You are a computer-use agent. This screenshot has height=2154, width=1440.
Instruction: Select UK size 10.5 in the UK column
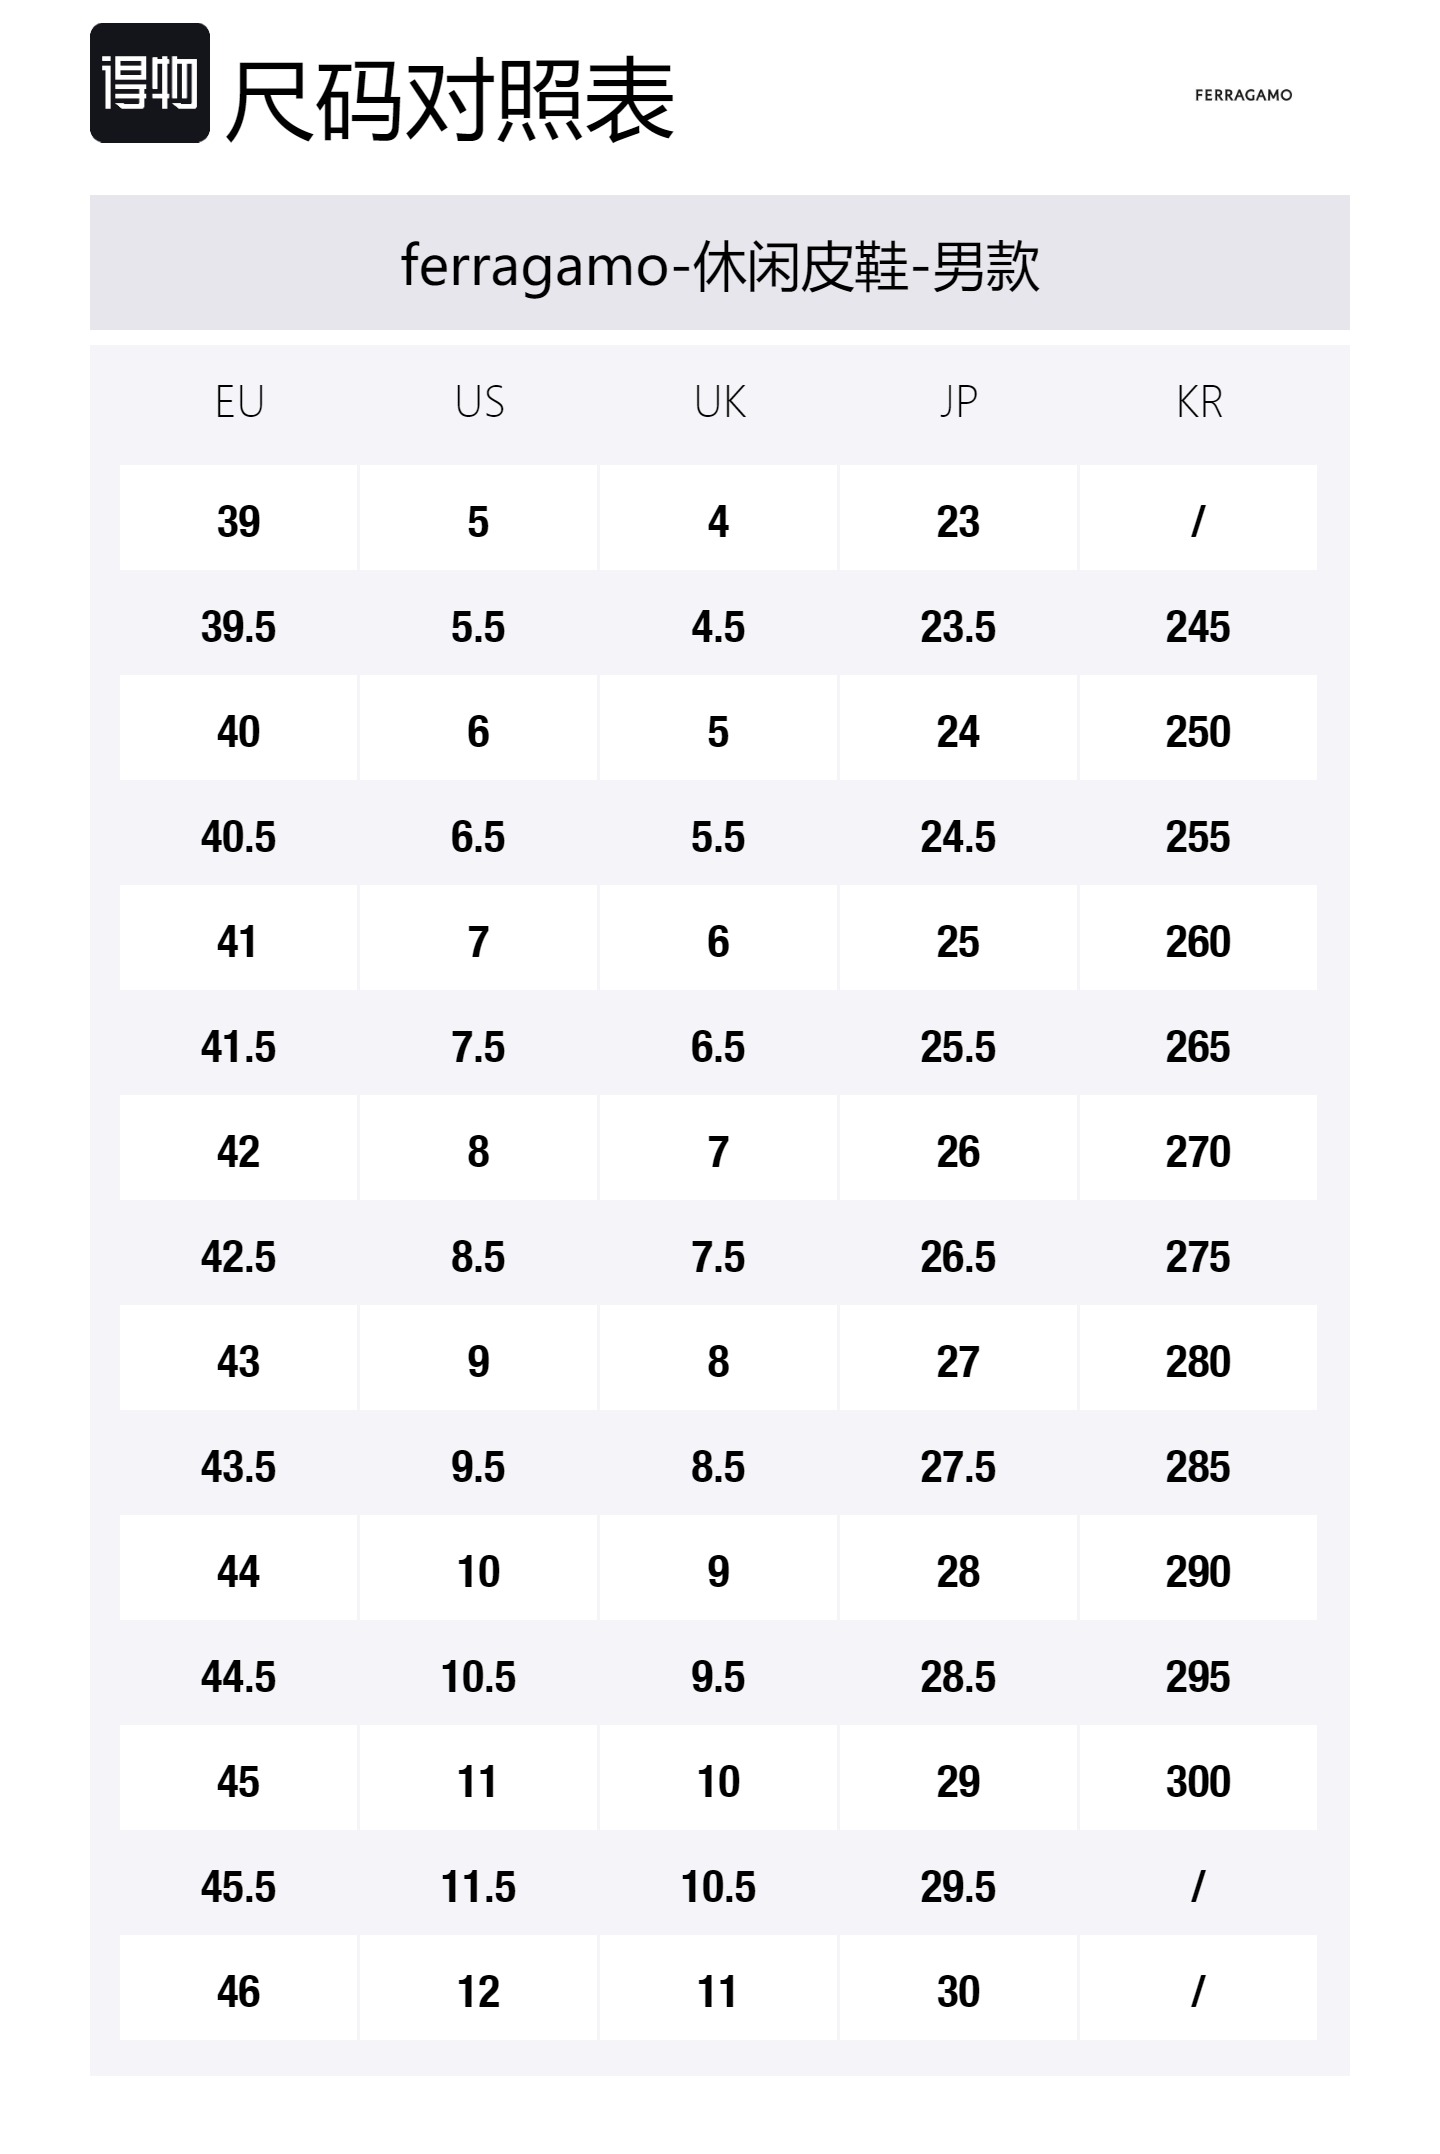719,1887
